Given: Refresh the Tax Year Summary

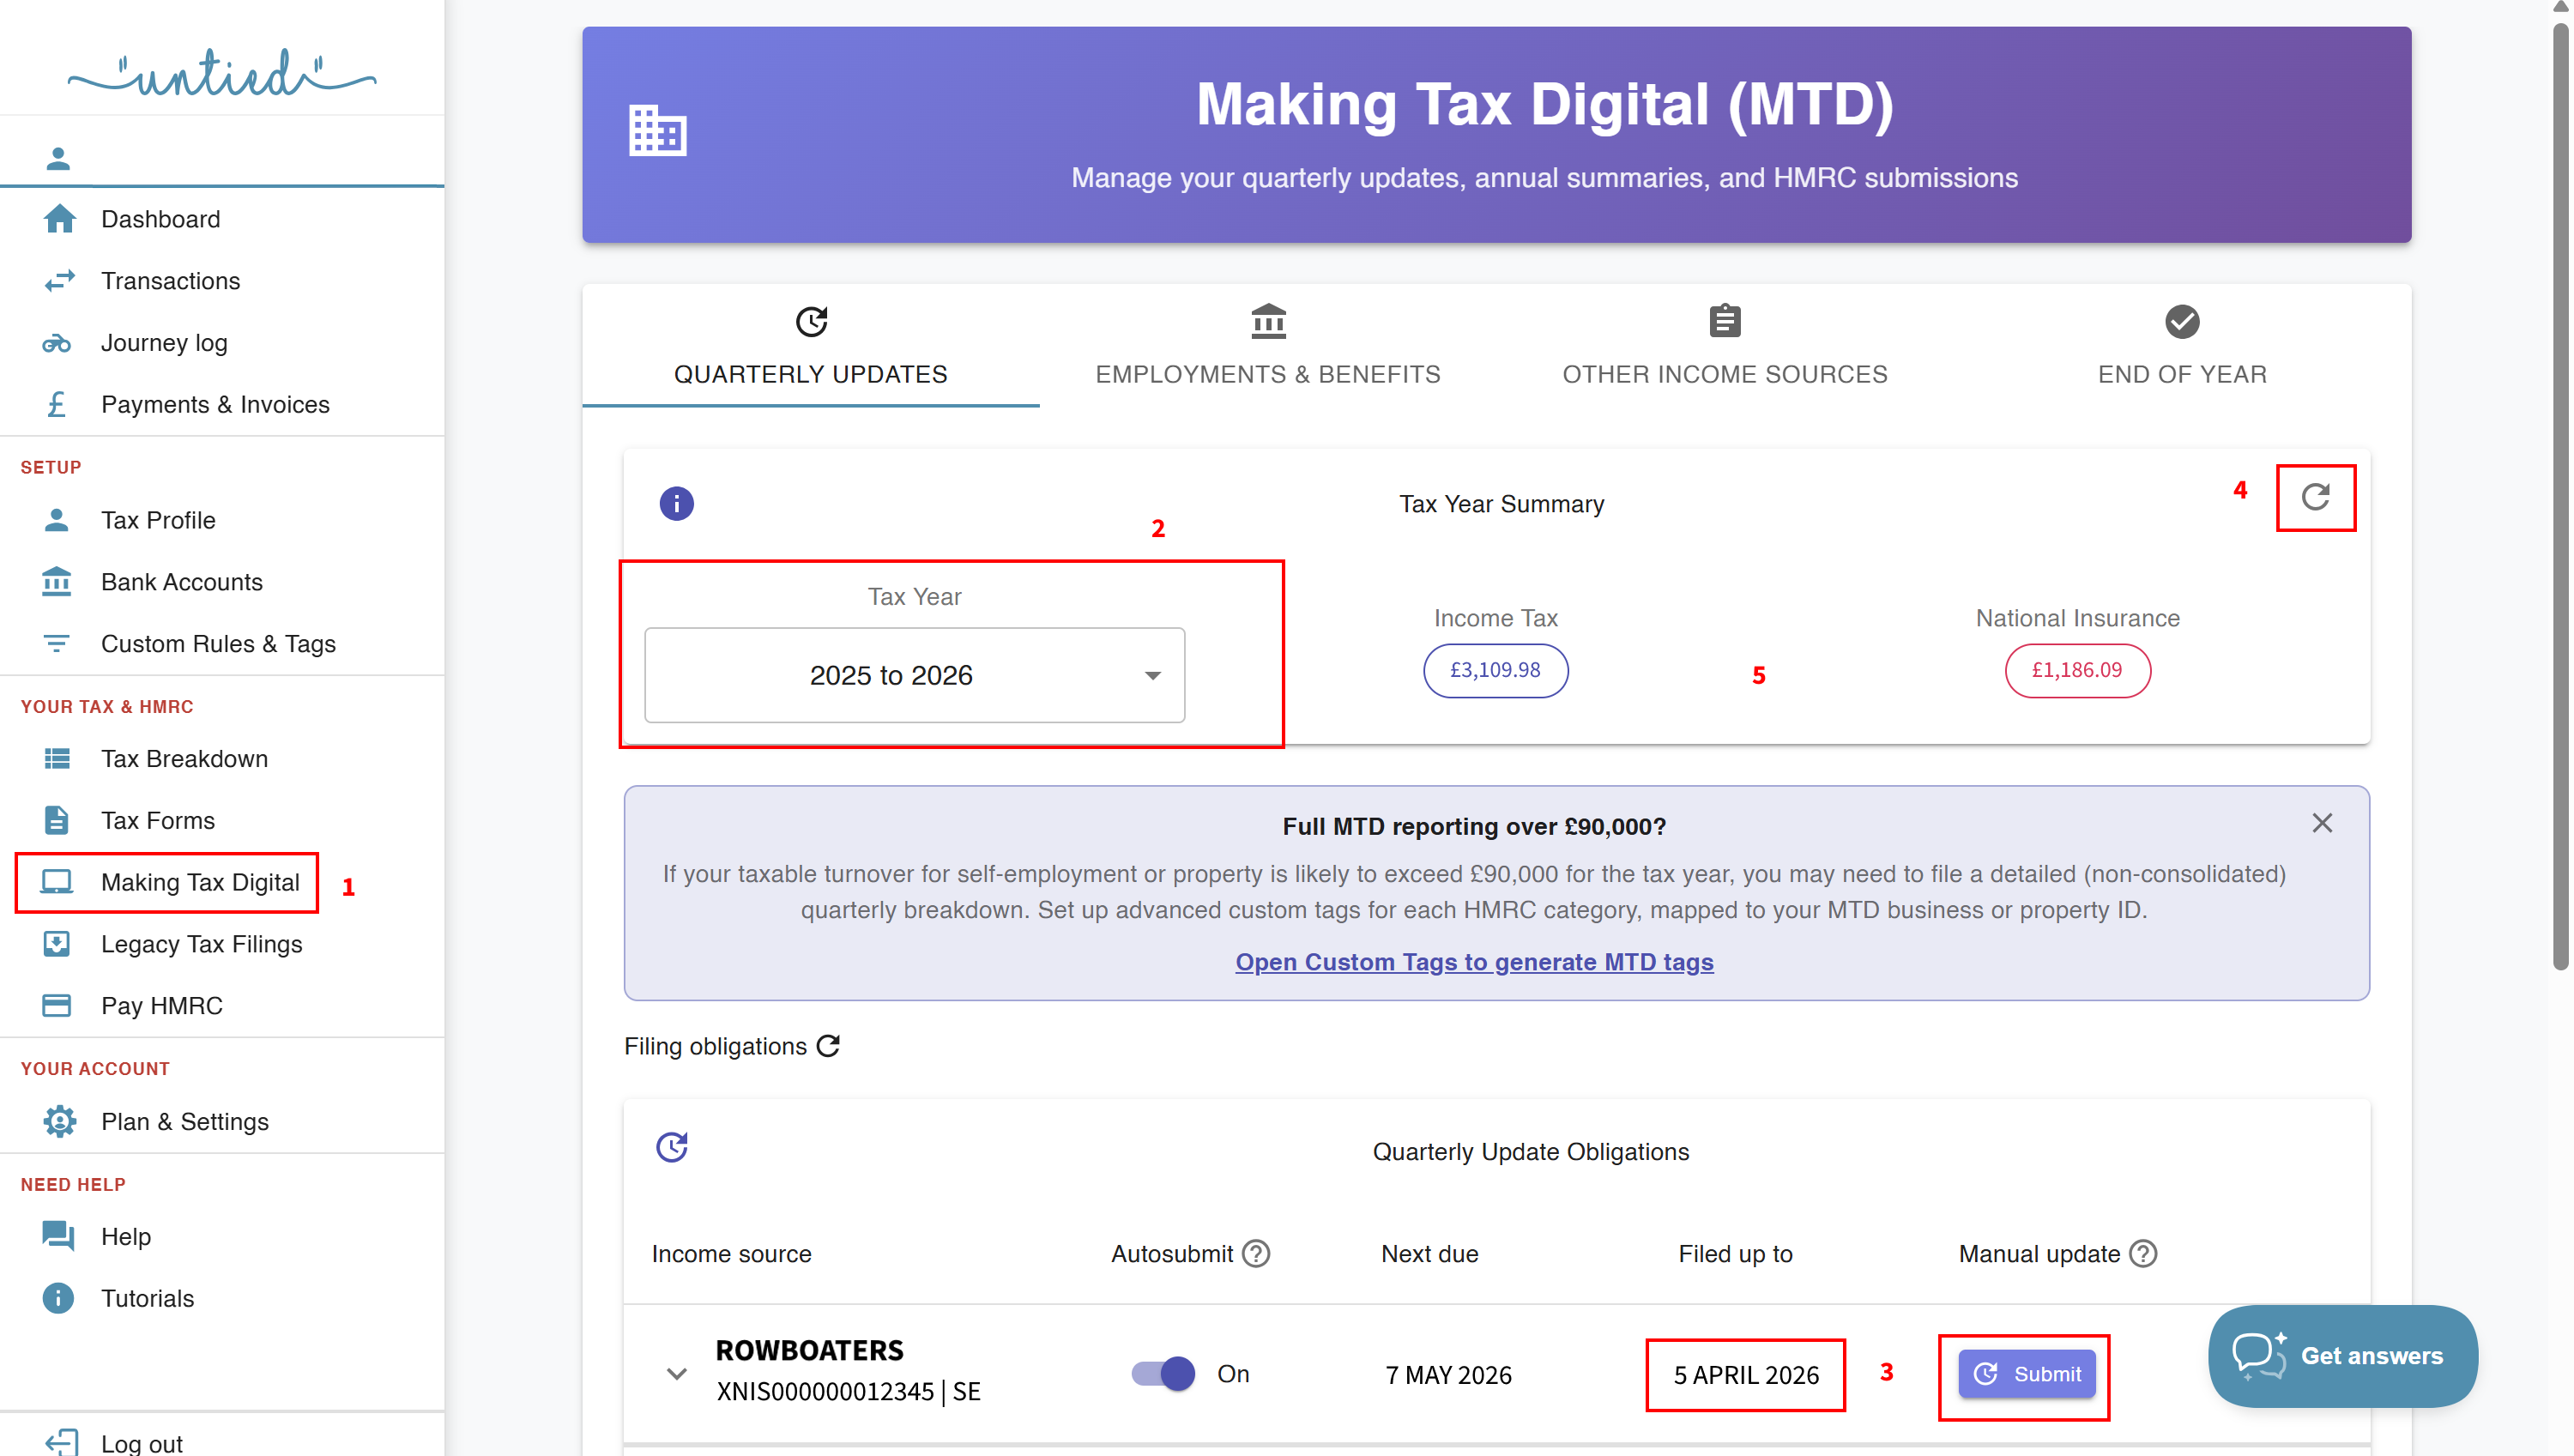Looking at the screenshot, I should tap(2315, 497).
